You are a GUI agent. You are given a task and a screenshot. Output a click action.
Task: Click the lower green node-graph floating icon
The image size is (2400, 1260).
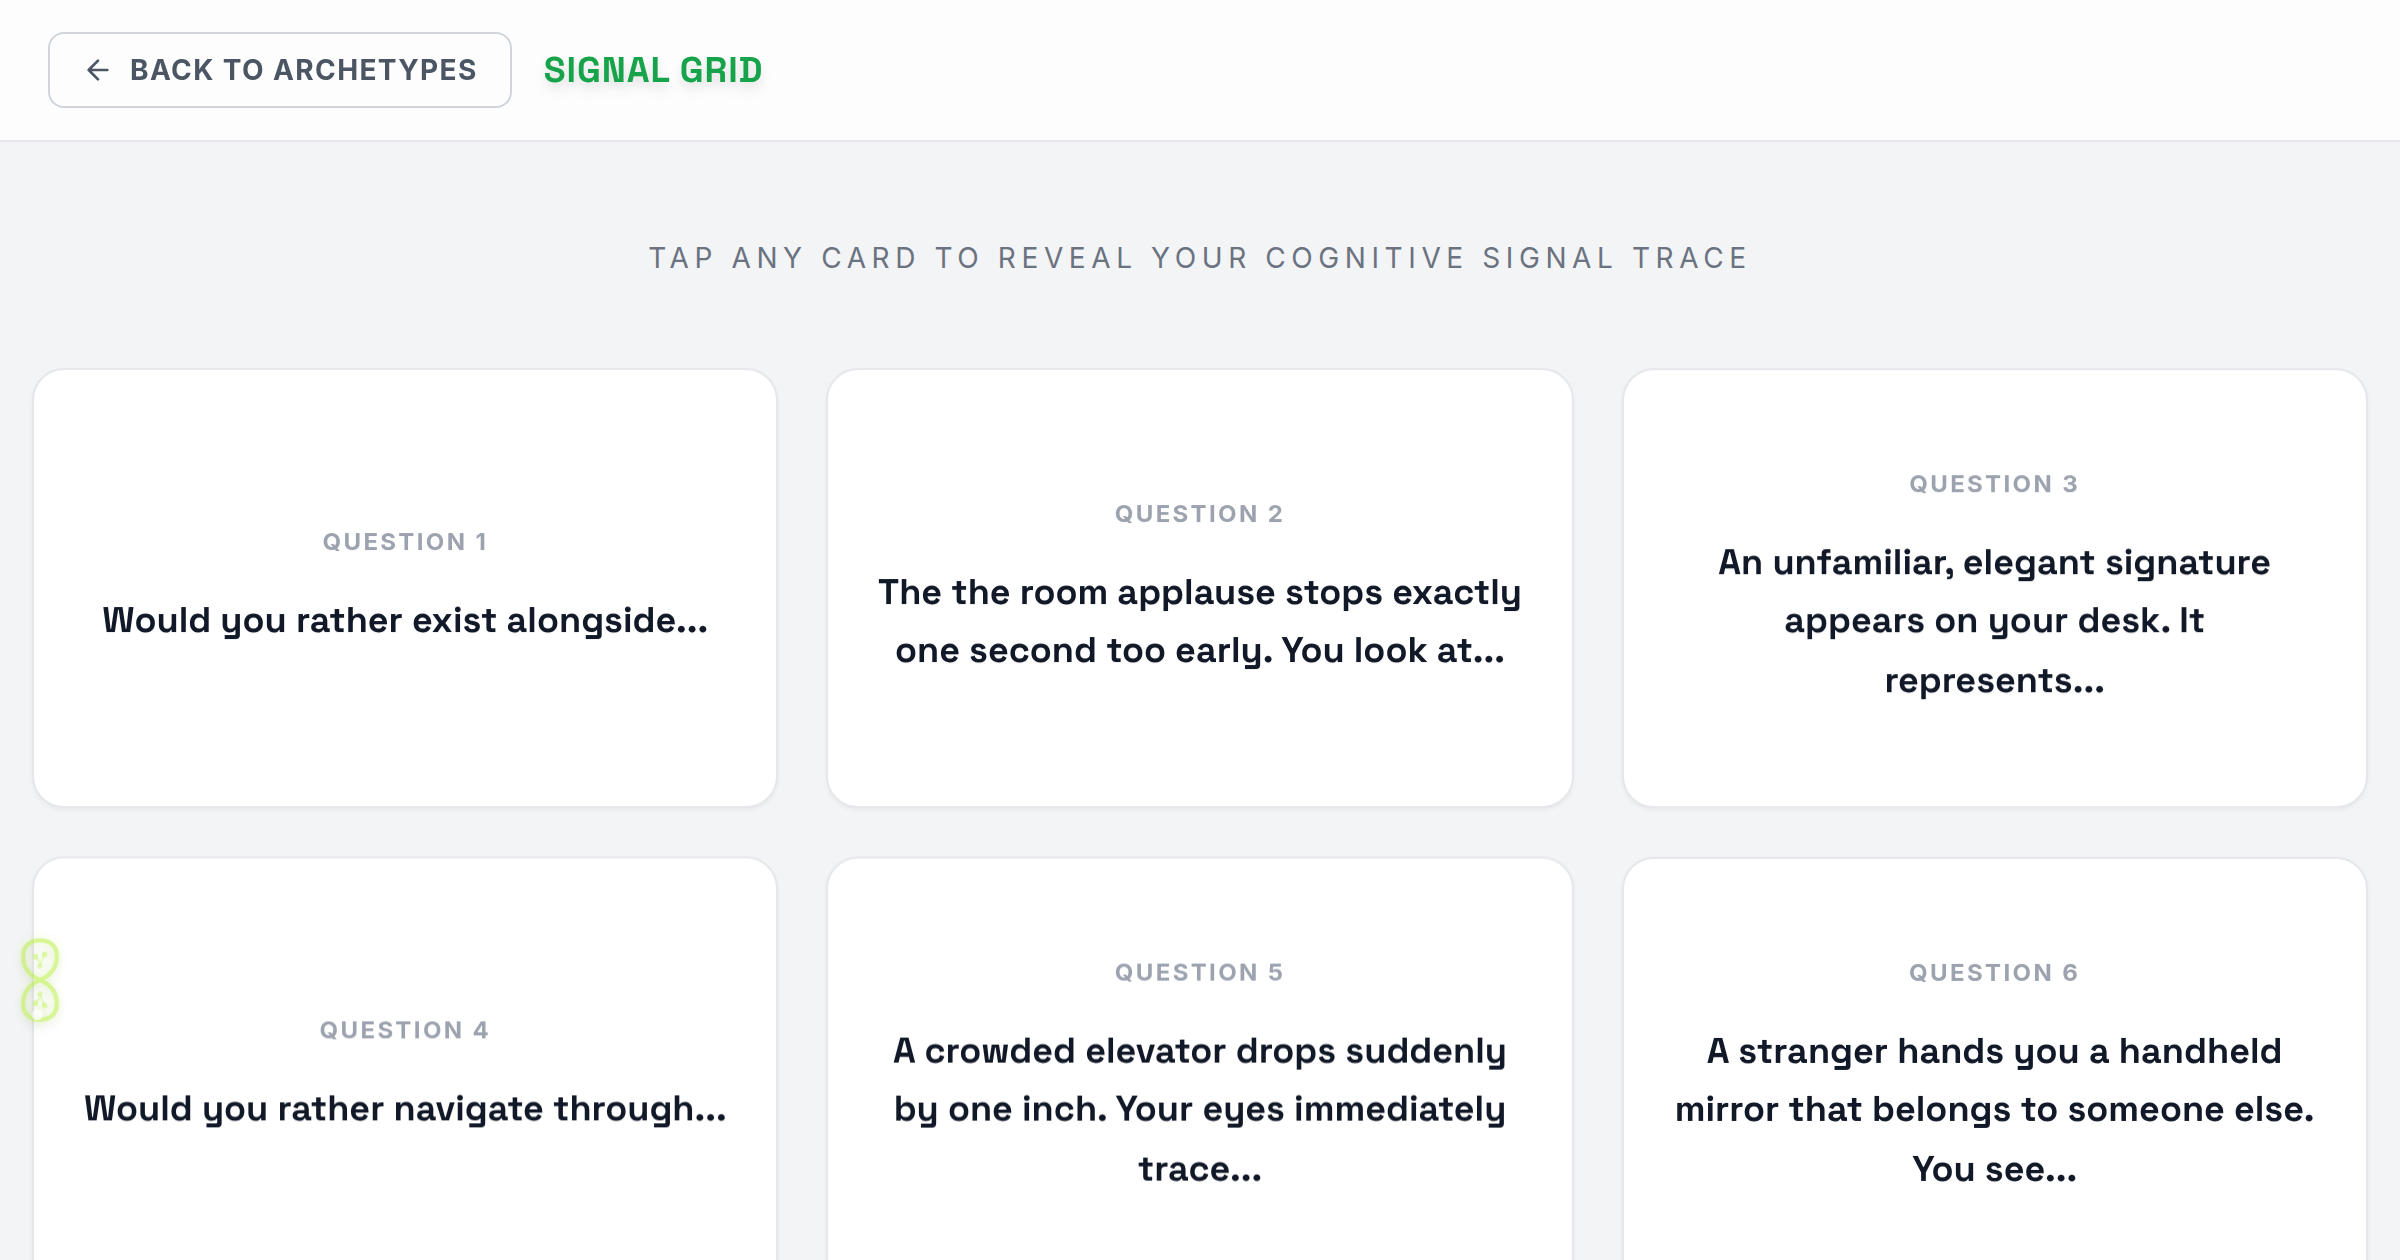40,1001
